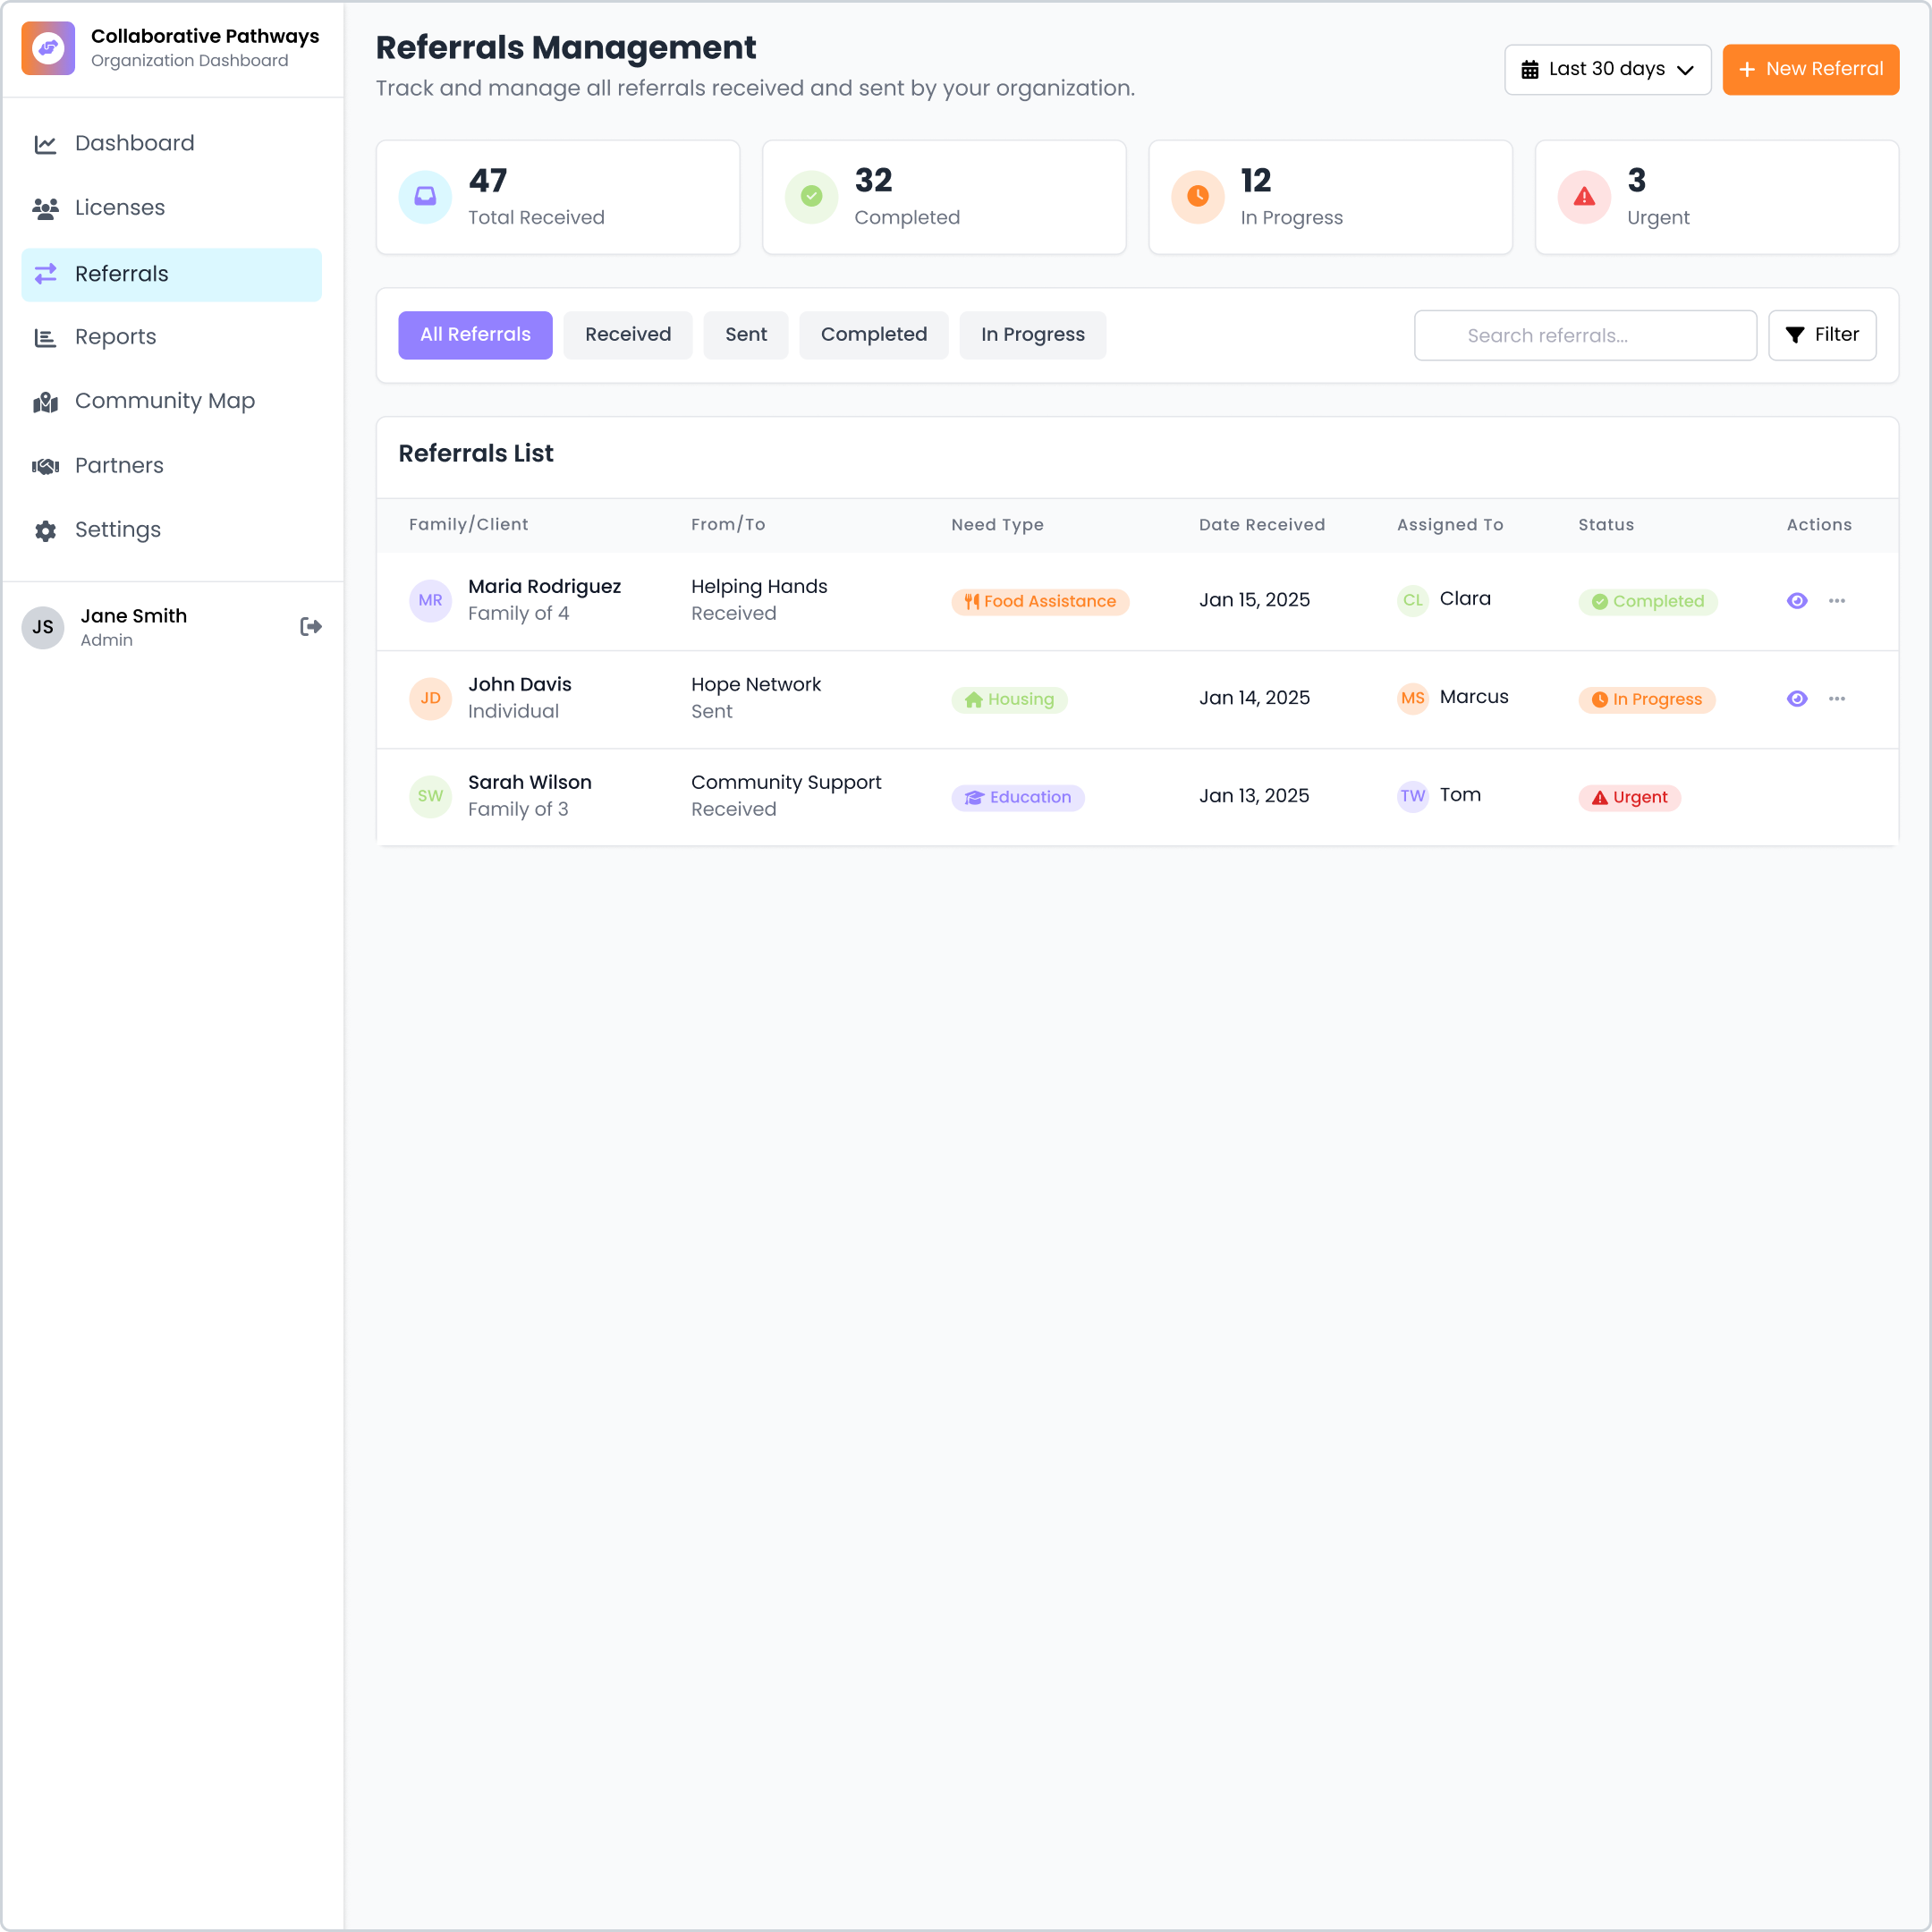Select the Completed filter button
1932x1932 pixels.
click(873, 335)
